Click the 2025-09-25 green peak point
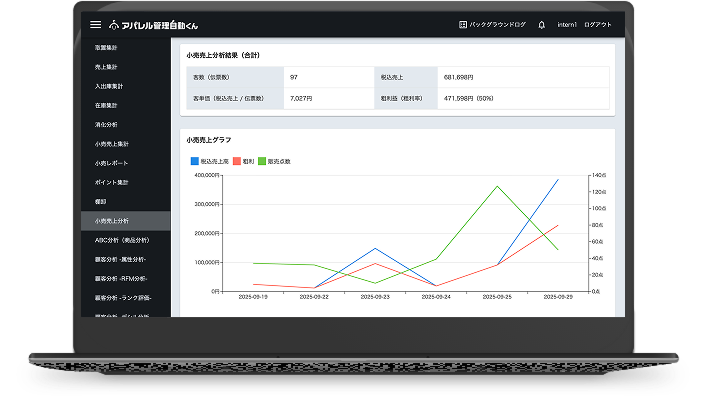 (497, 185)
